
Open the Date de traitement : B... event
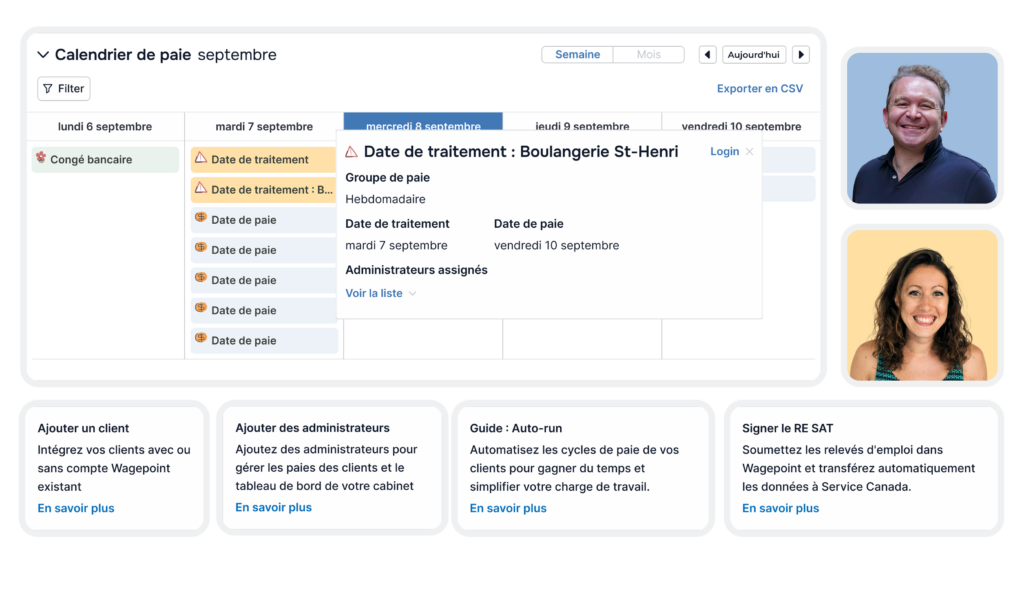tap(263, 189)
